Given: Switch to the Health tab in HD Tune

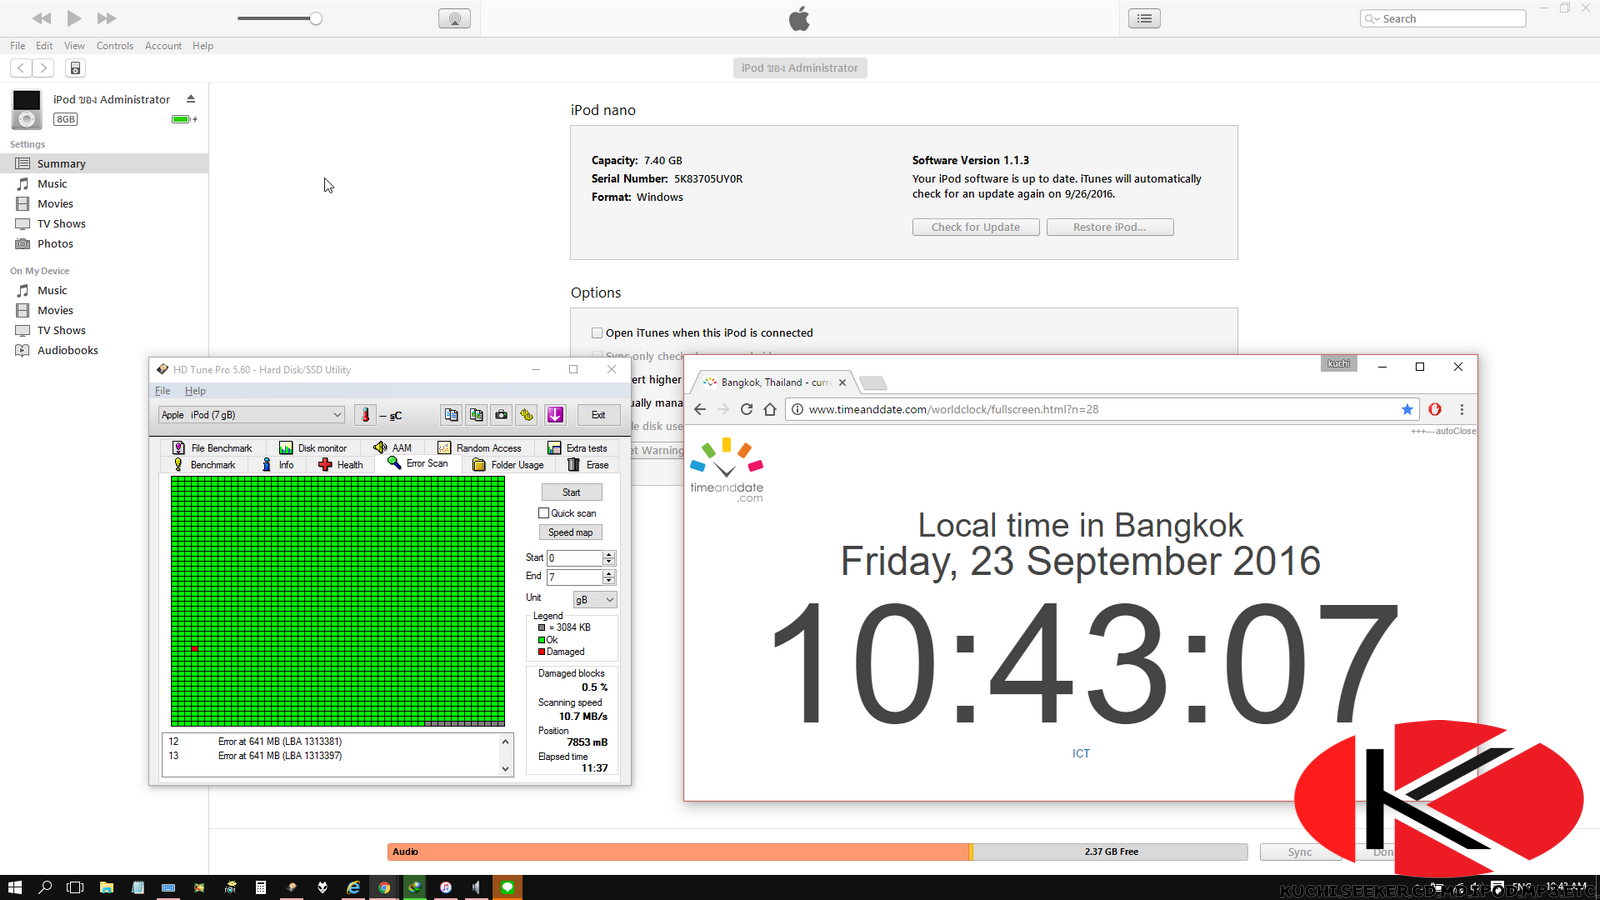Looking at the screenshot, I should click(341, 465).
